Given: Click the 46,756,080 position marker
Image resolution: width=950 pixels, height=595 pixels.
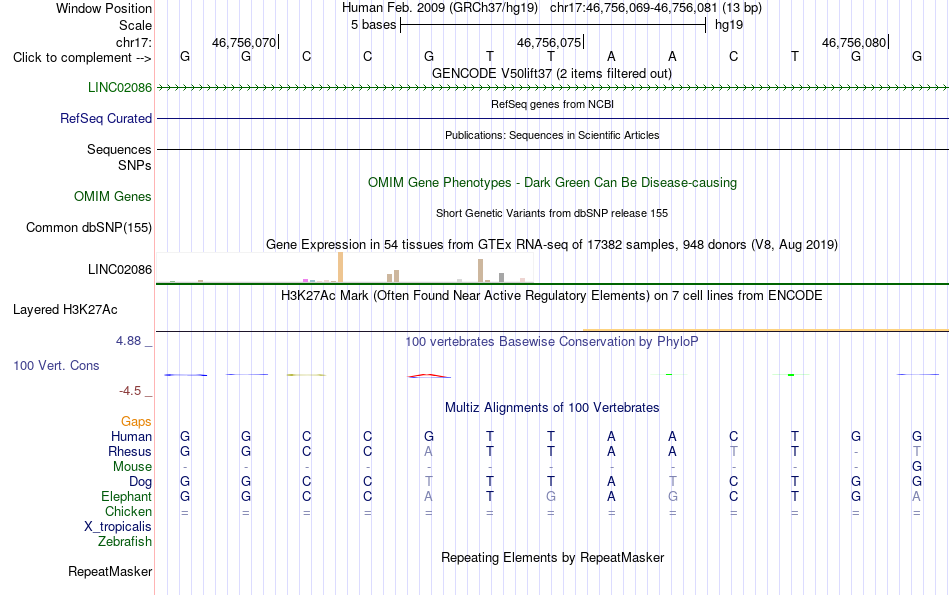Looking at the screenshot, I should [x=854, y=42].
